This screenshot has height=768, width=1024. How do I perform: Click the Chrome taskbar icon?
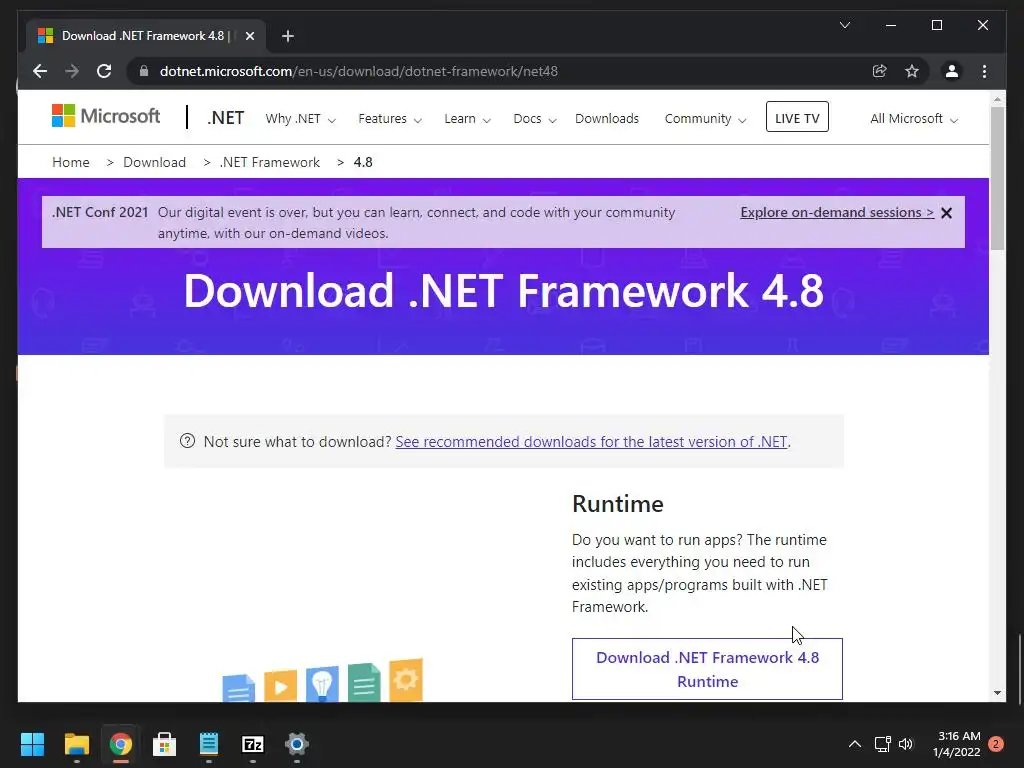(x=120, y=744)
